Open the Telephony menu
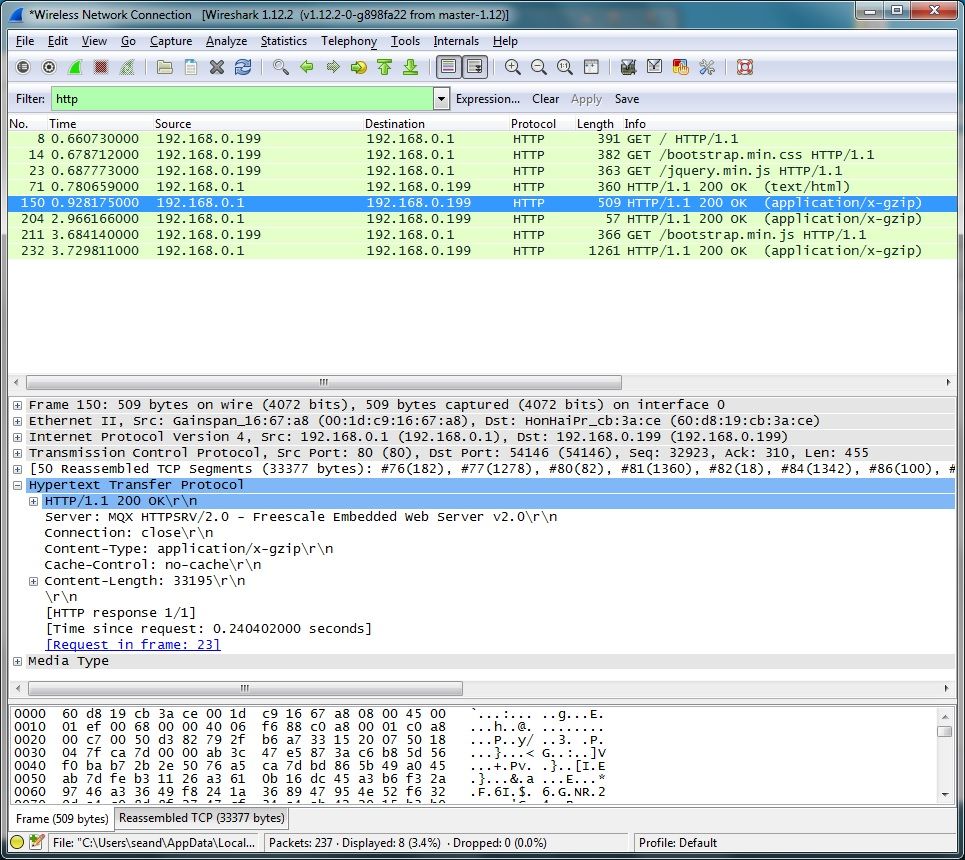965x860 pixels. 348,41
